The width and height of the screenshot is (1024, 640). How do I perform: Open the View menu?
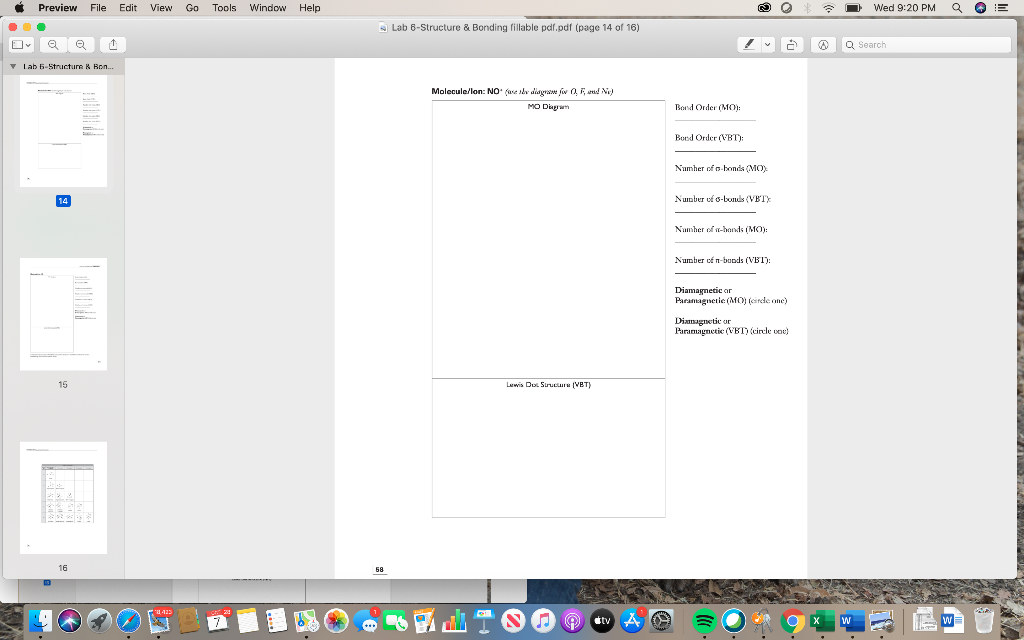tap(160, 8)
